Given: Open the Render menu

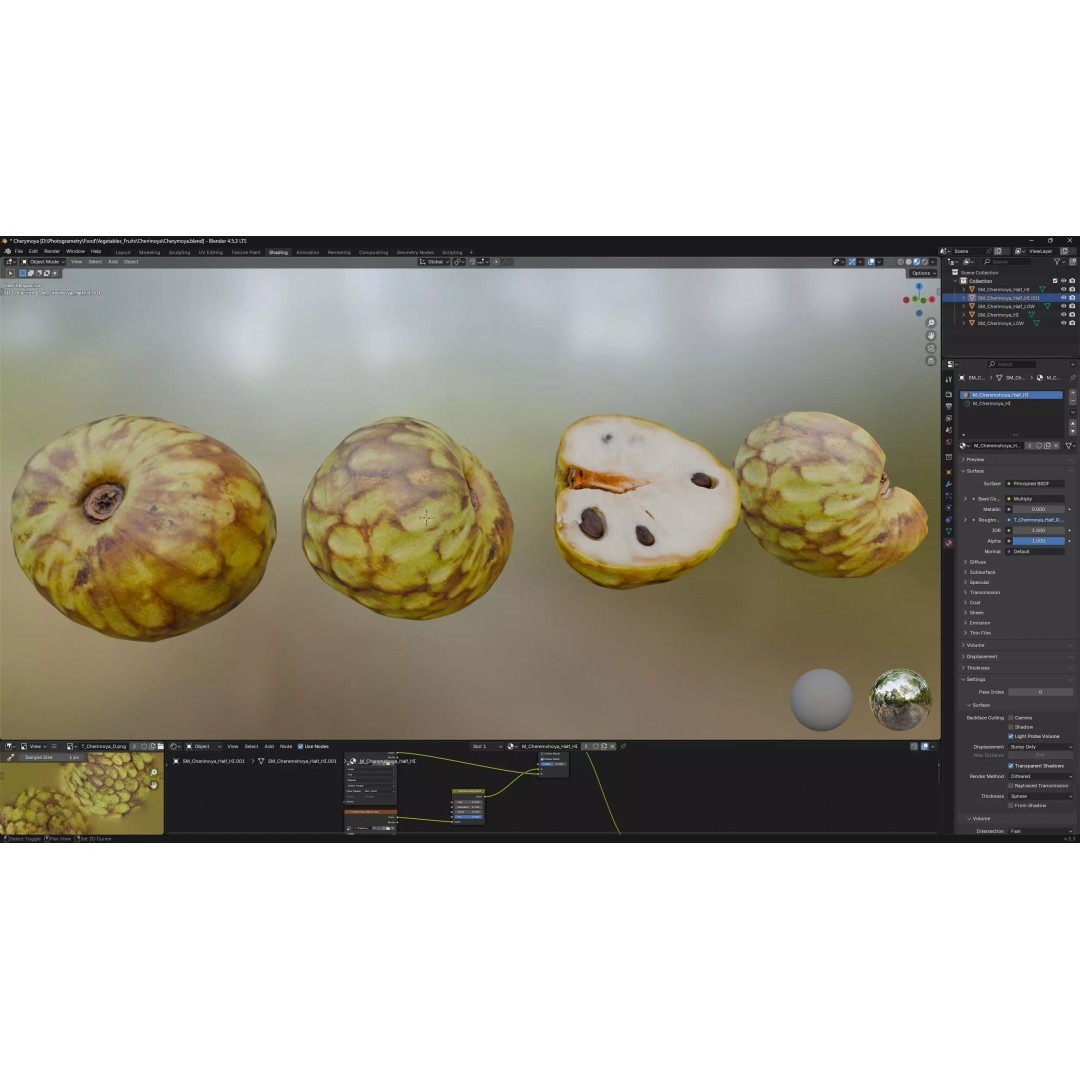Looking at the screenshot, I should tap(52, 251).
